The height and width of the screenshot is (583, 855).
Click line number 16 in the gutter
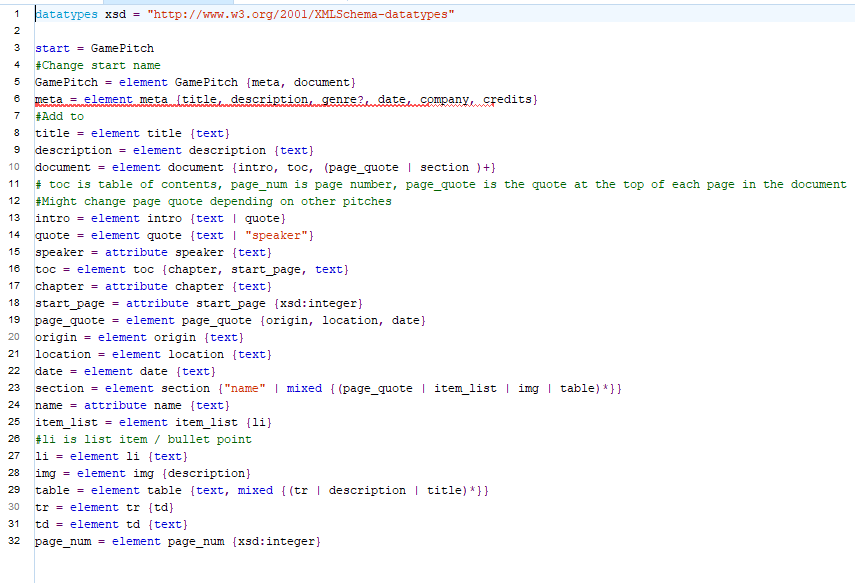pyautogui.click(x=16, y=269)
